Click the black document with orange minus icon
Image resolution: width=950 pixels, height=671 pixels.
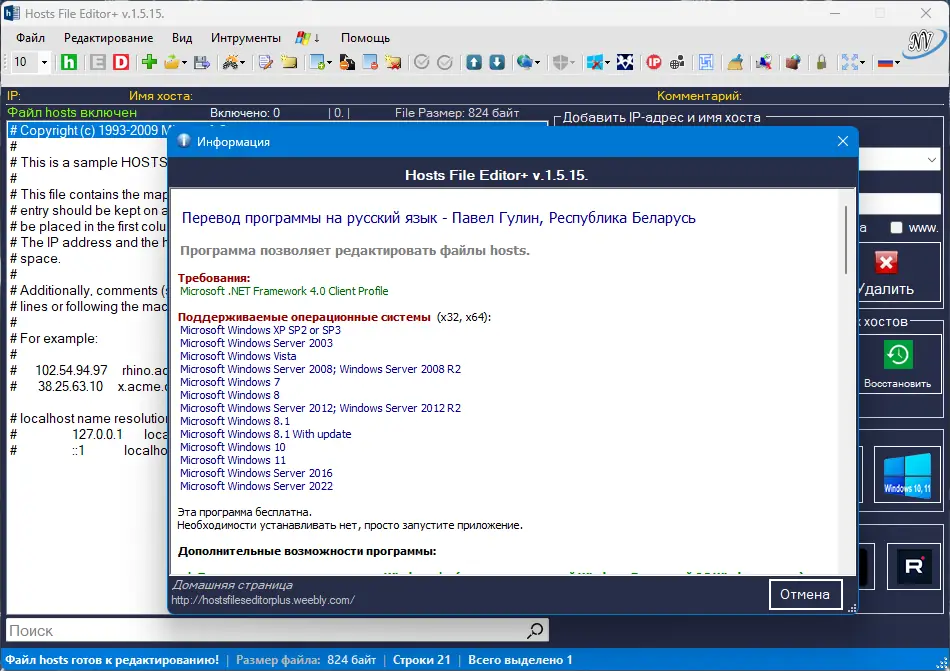(x=347, y=62)
